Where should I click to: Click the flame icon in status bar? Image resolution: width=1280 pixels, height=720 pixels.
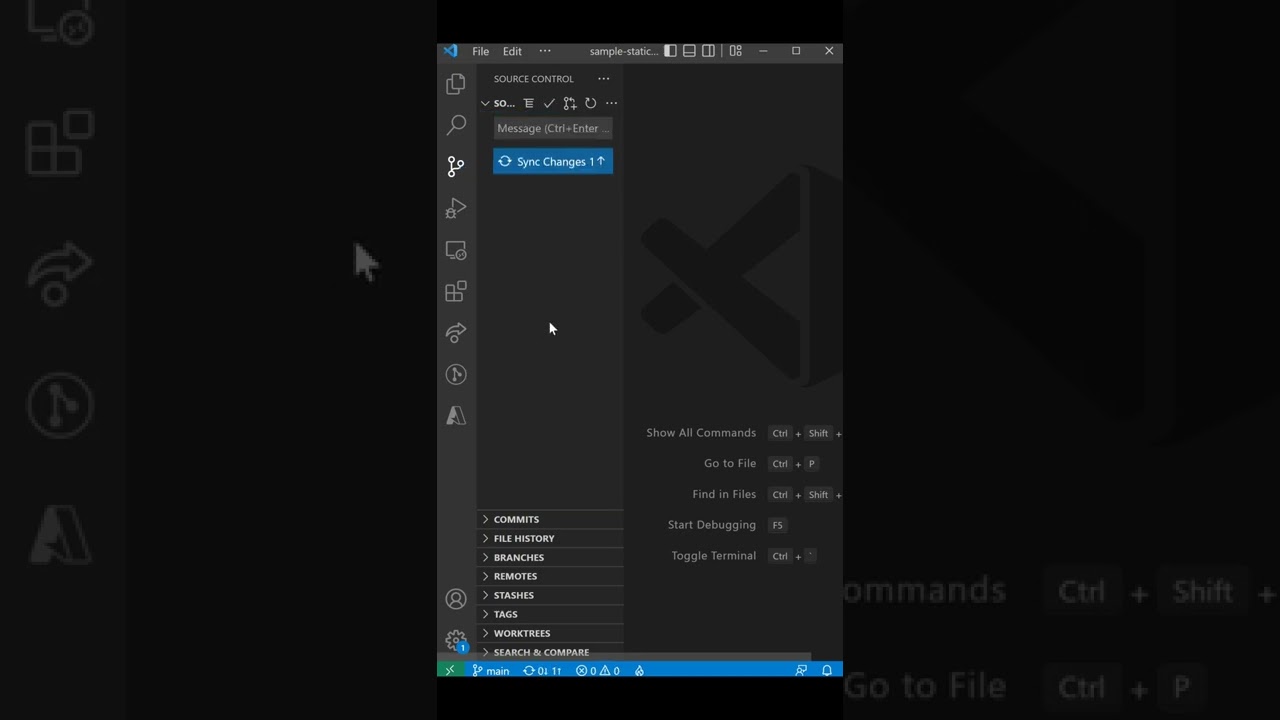tap(639, 670)
